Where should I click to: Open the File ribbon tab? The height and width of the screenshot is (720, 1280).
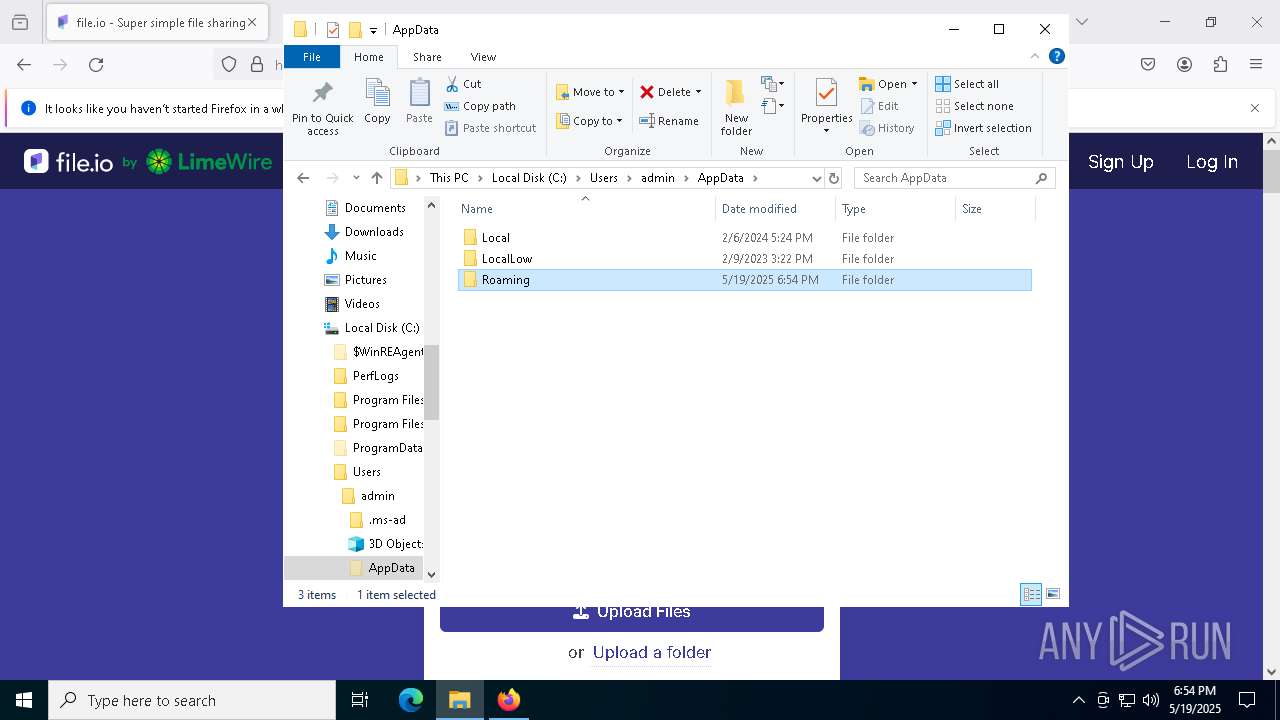click(312, 57)
